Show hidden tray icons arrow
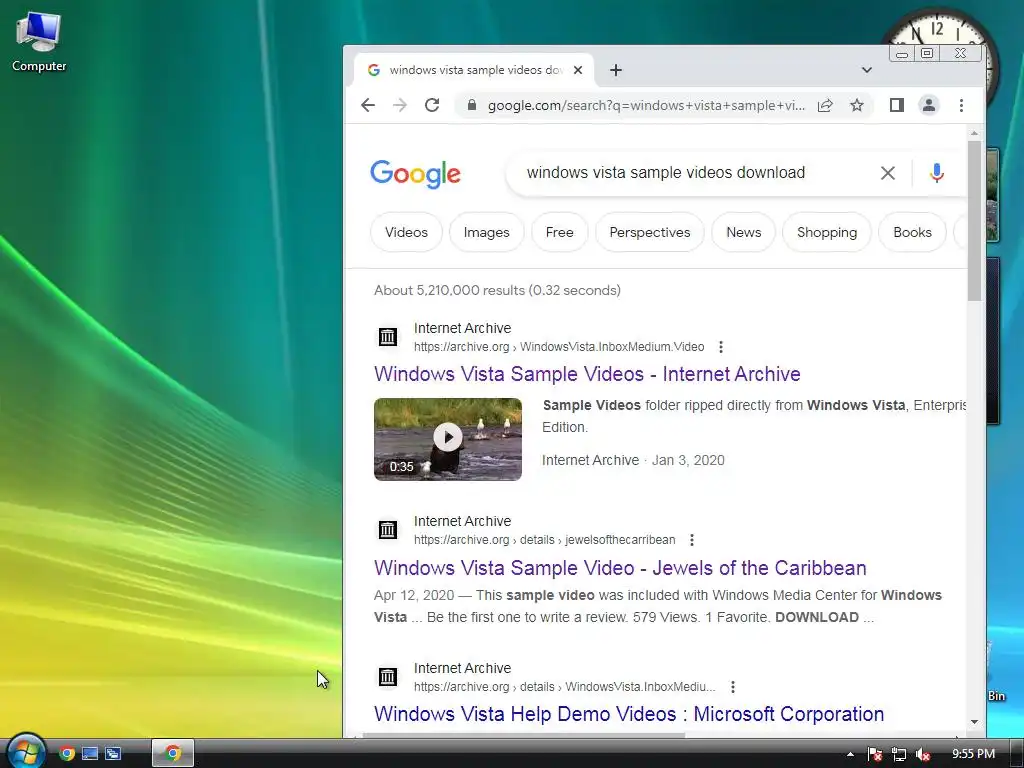This screenshot has height=768, width=1024. [850, 754]
